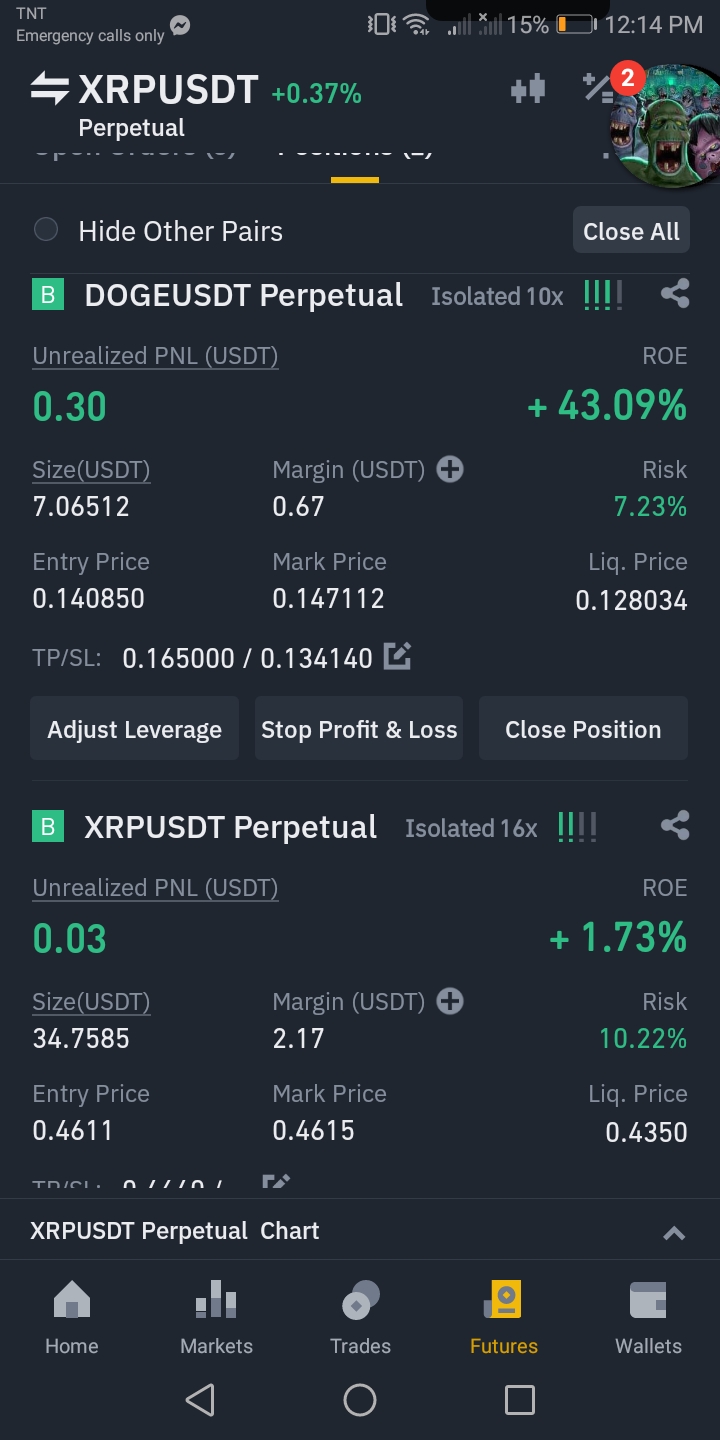Open the candlestick chart icon in header
This screenshot has width=720, height=1440.
click(x=527, y=90)
